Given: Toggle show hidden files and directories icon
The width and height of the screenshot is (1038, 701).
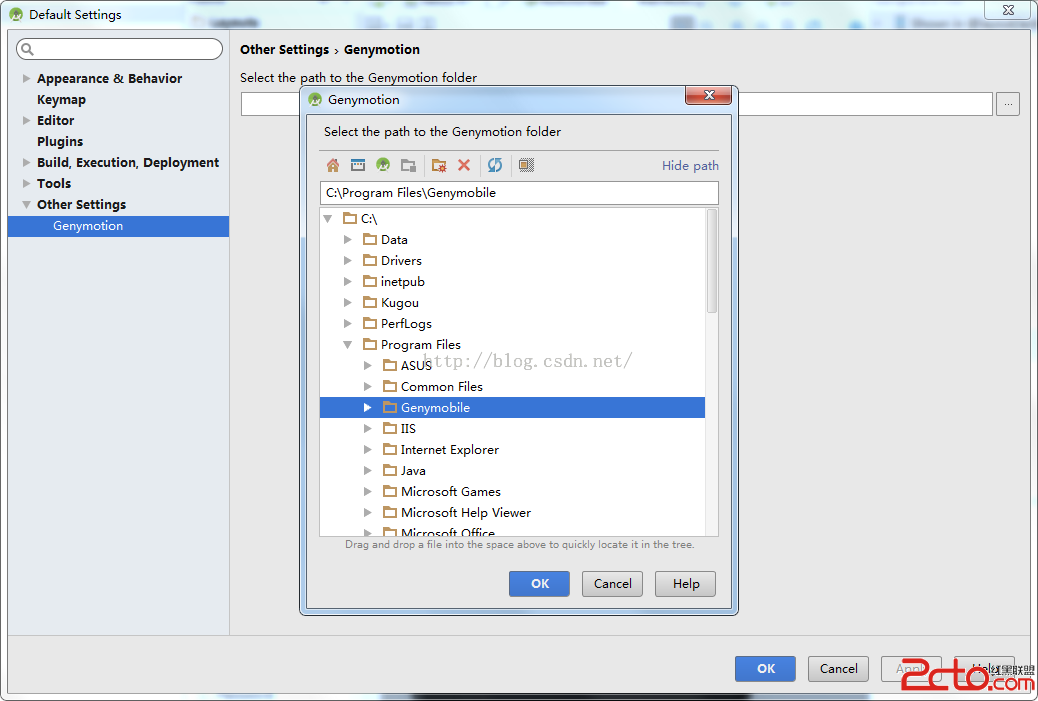Looking at the screenshot, I should [x=527, y=165].
